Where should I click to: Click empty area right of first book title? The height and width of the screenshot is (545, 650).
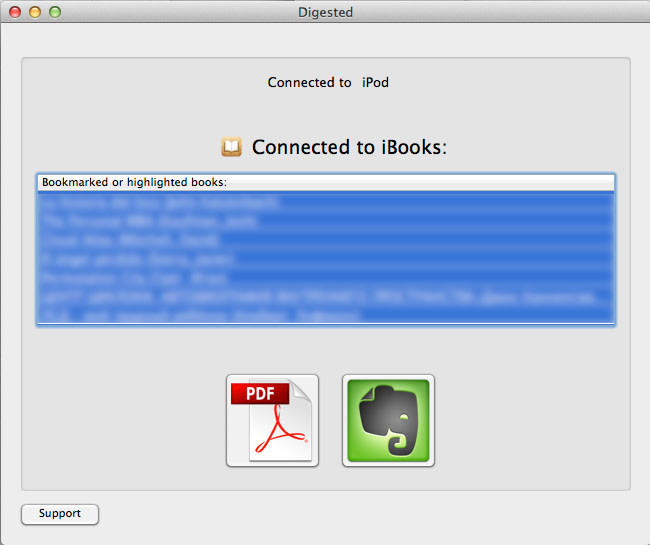(x=448, y=202)
